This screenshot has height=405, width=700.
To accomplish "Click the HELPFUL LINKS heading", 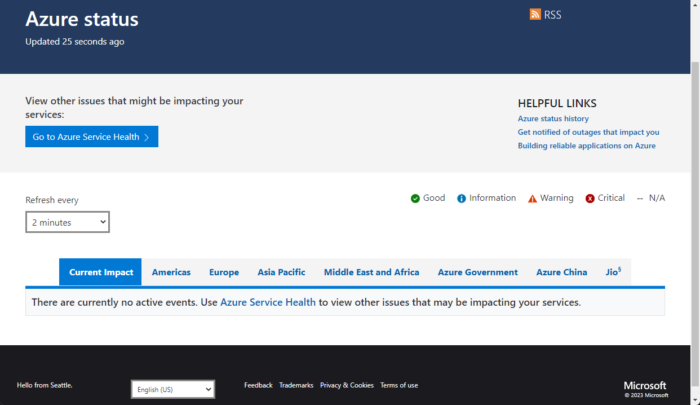I will 557,103.
